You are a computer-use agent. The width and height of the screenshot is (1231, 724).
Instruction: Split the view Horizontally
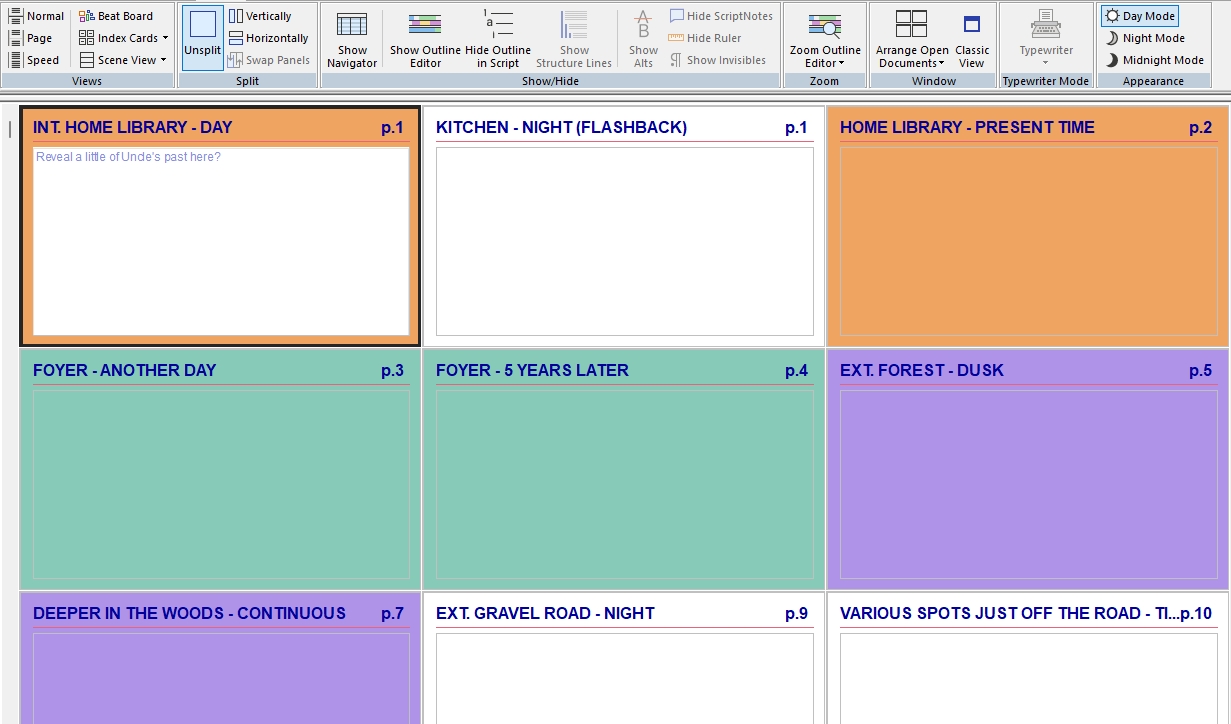pos(268,37)
